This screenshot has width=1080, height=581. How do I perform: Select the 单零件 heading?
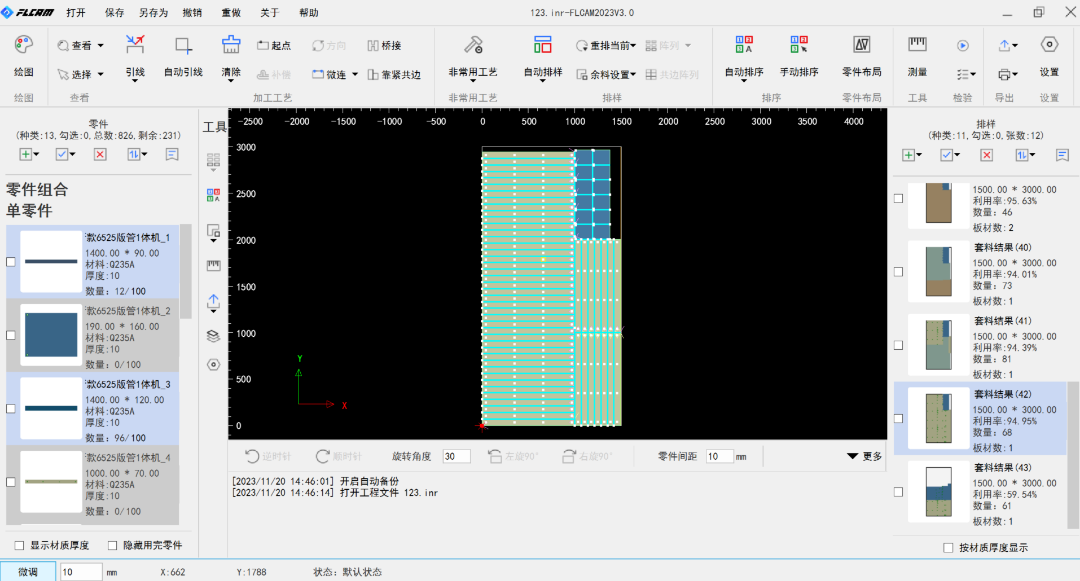pyautogui.click(x=29, y=211)
